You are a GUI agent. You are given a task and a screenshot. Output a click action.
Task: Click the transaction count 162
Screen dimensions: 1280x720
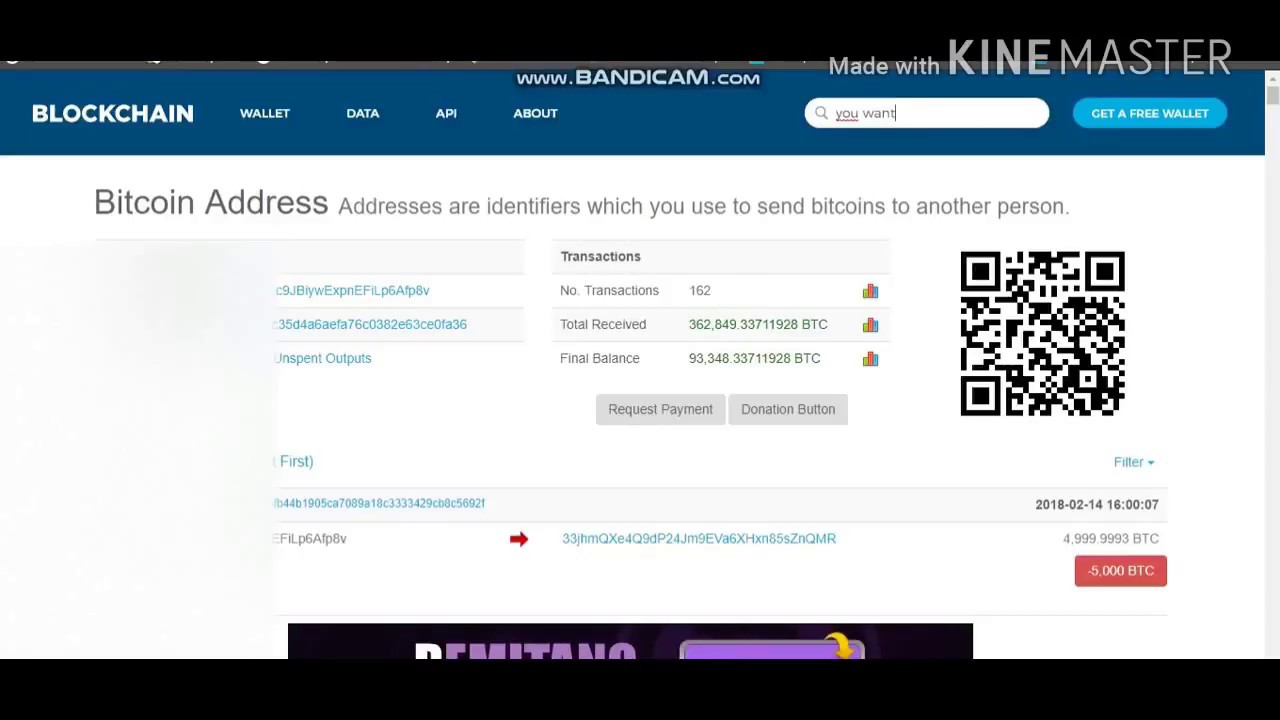coord(700,290)
